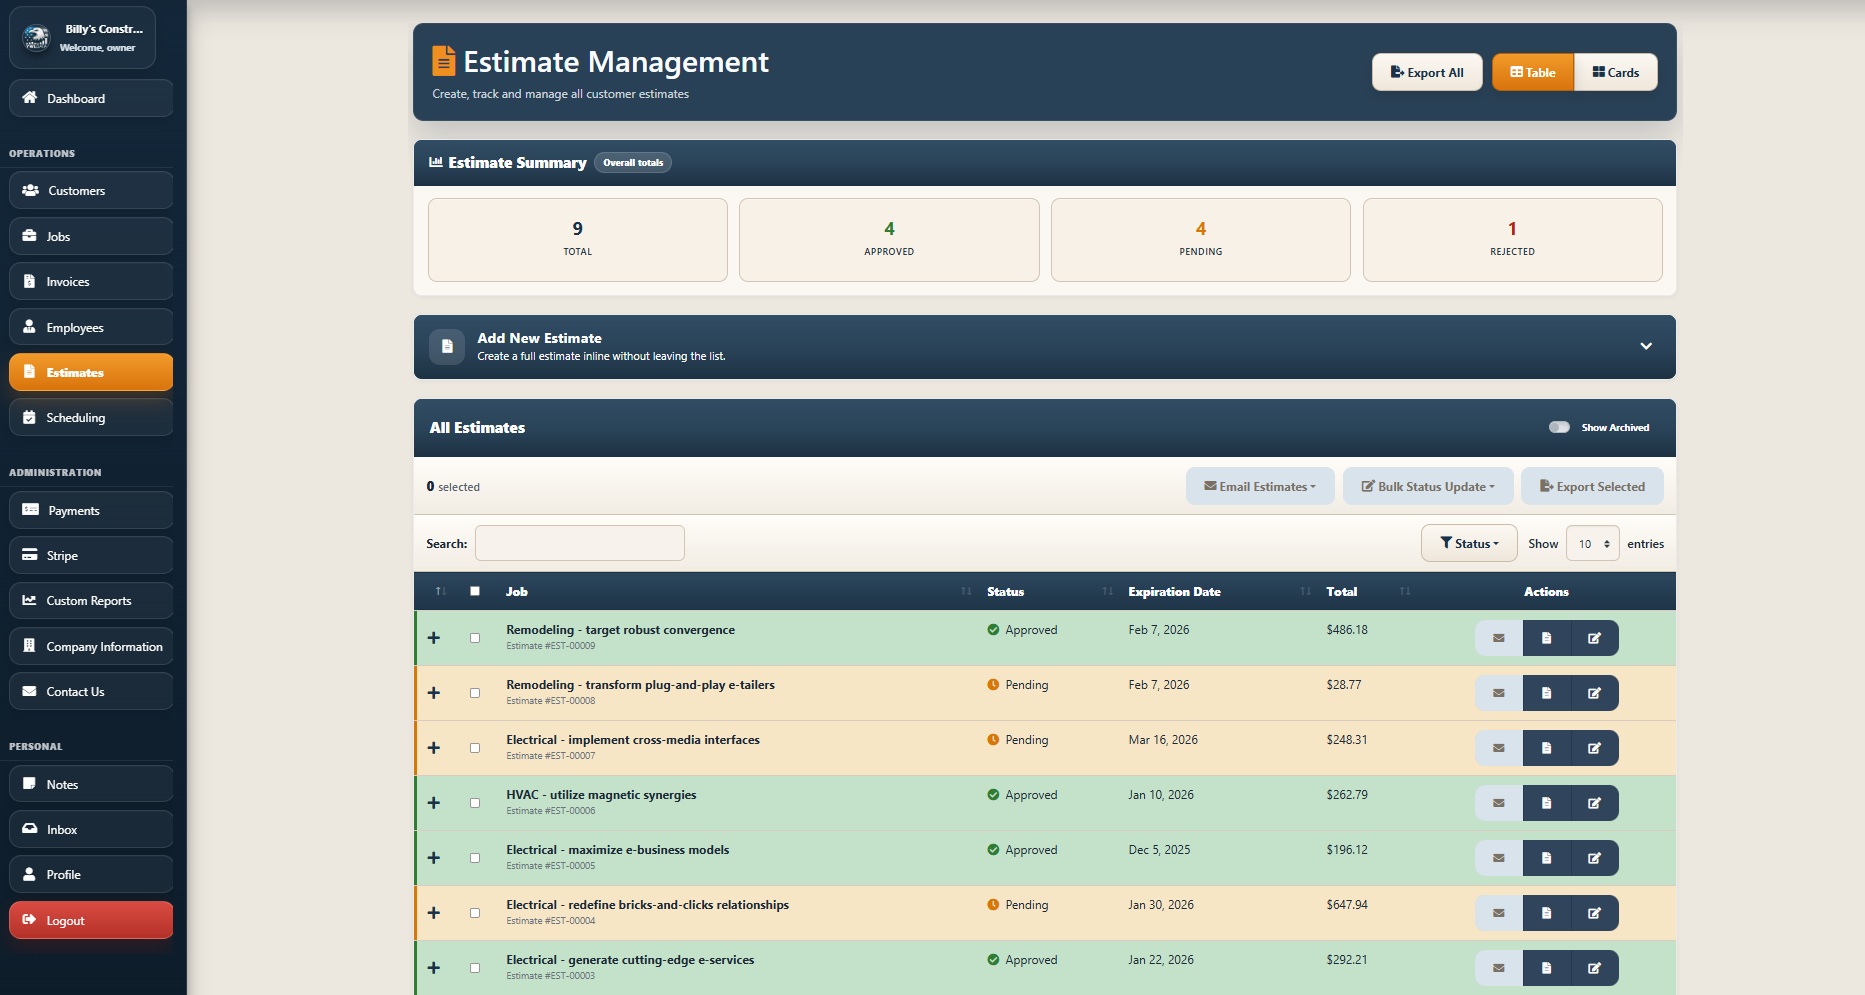Open document icon for maximize e-business models
Viewport: 1865px width, 995px height.
pyautogui.click(x=1546, y=858)
